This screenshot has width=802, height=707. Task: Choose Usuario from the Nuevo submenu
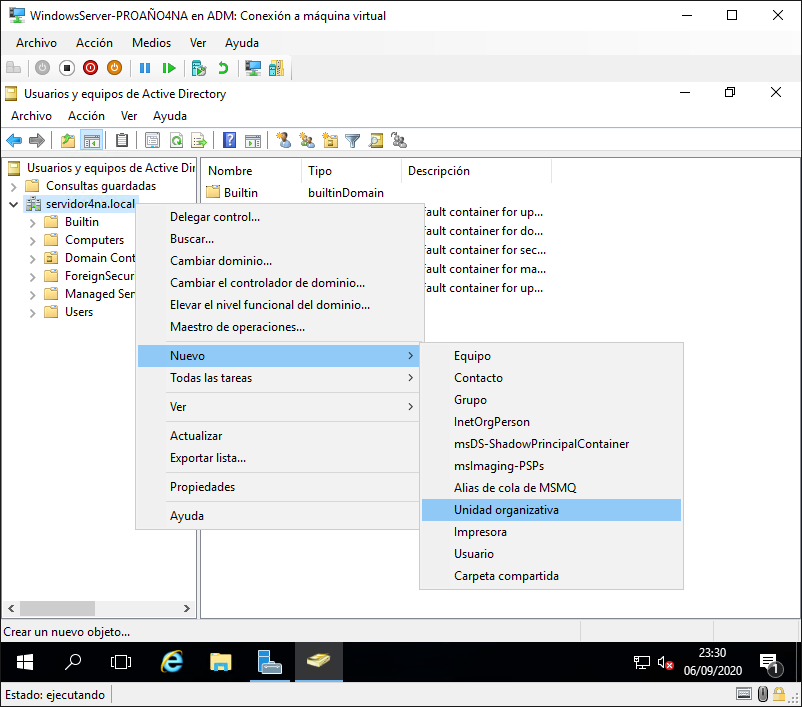coord(551,554)
